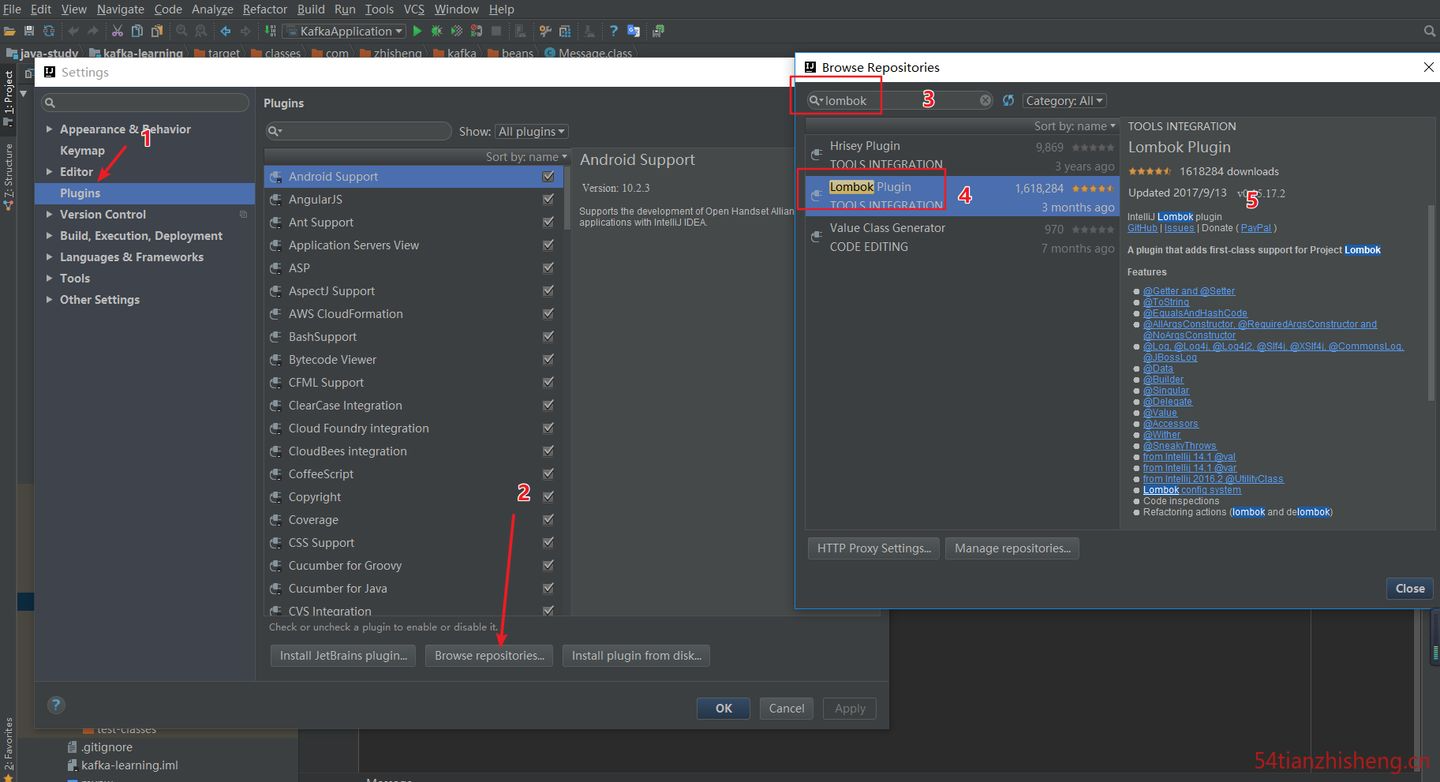Click the HTTP Proxy Settings... button
1440x782 pixels.
(873, 548)
